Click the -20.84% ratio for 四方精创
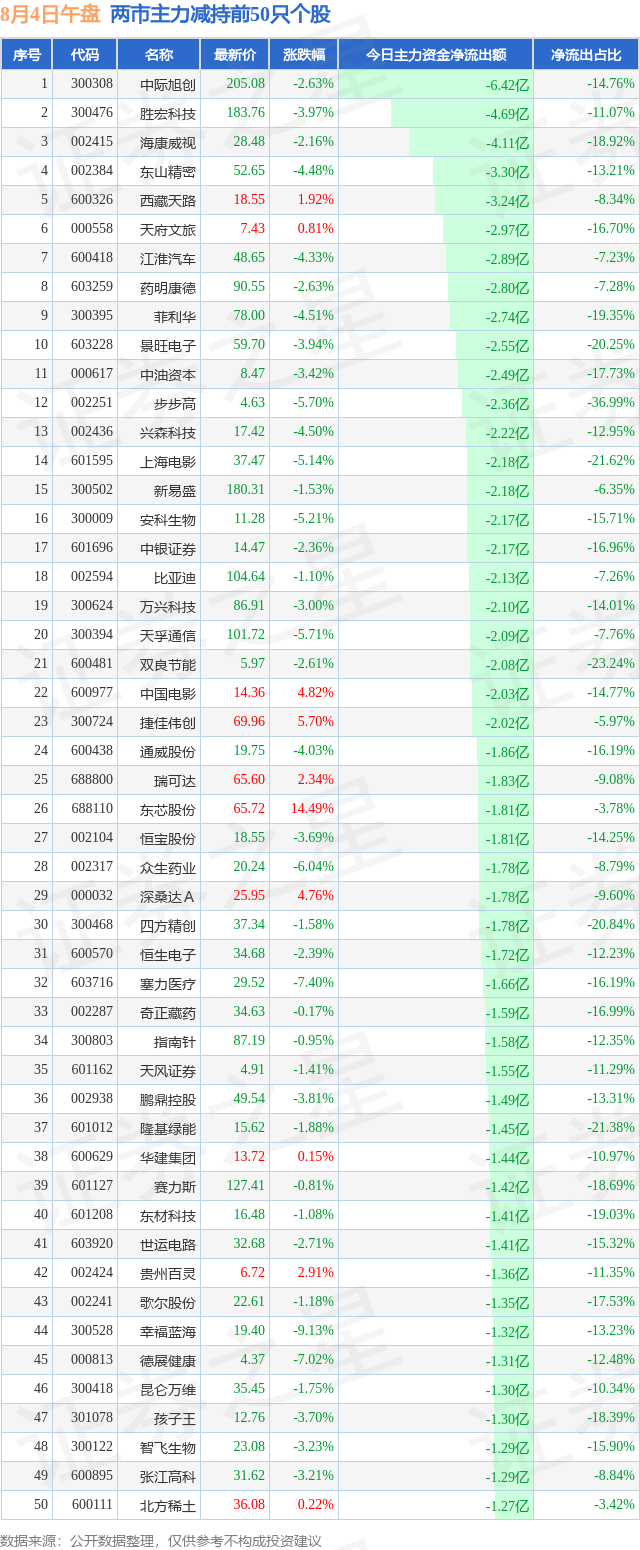The width and height of the screenshot is (640, 1550). point(612,925)
